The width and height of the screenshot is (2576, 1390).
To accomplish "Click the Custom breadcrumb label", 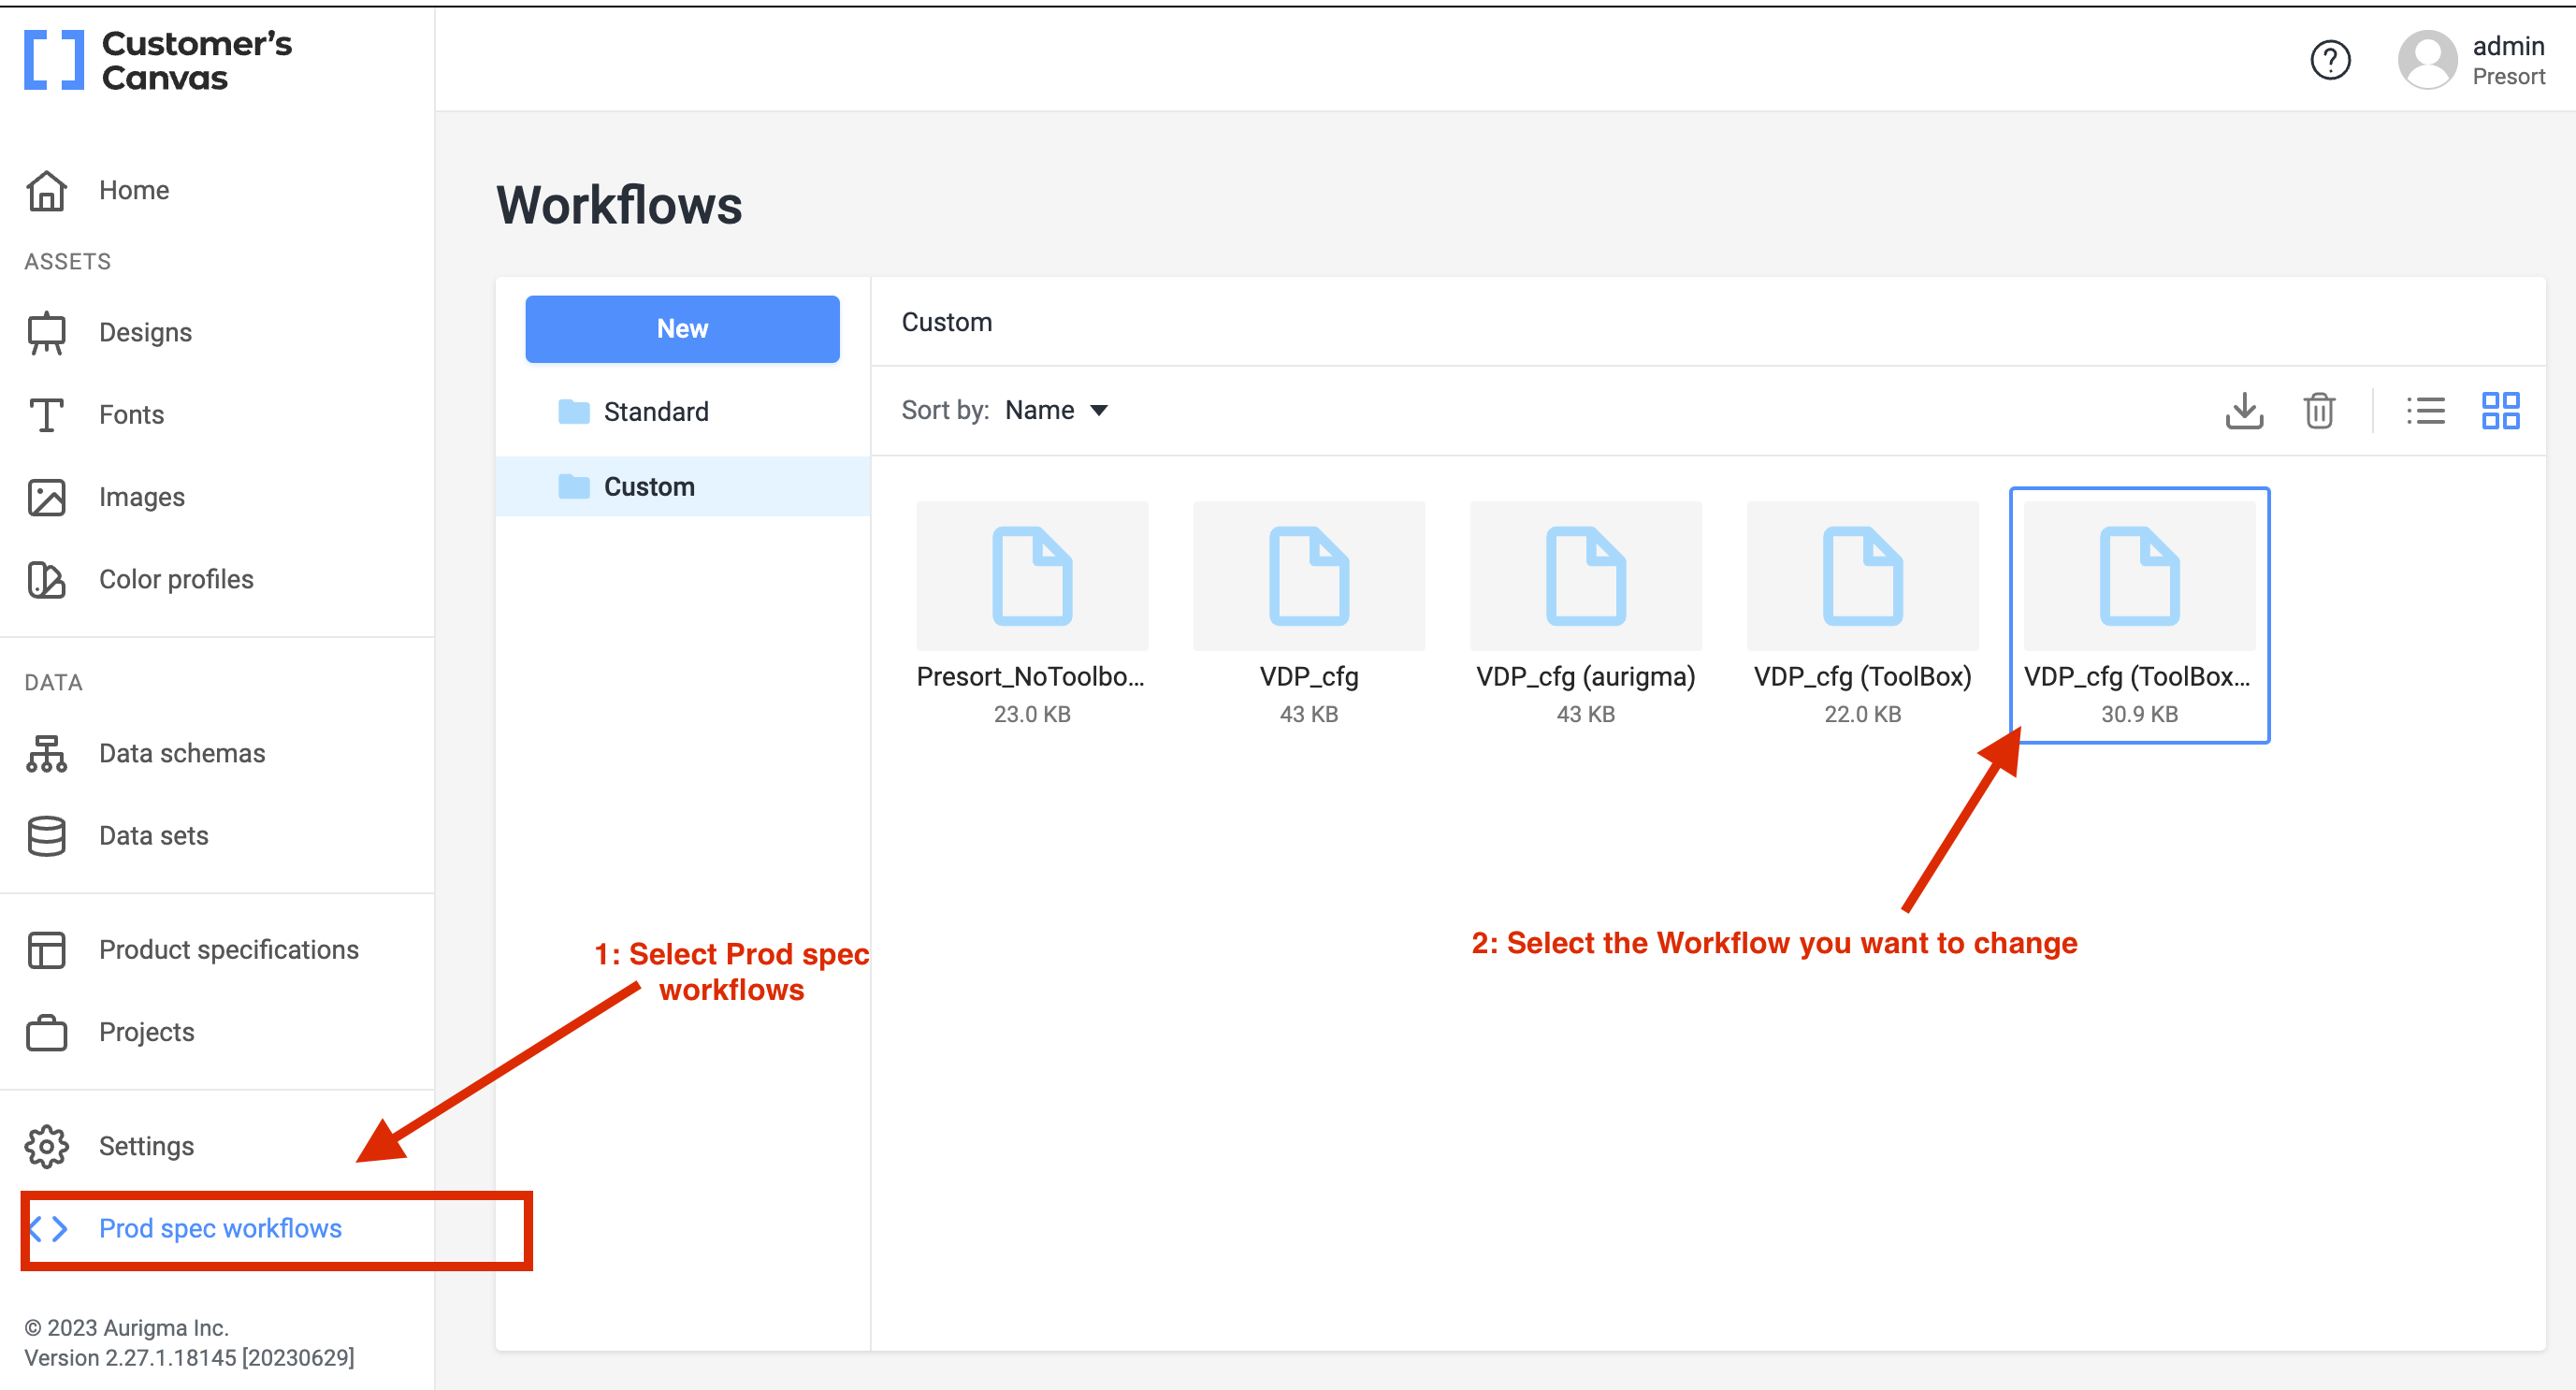I will click(x=946, y=322).
